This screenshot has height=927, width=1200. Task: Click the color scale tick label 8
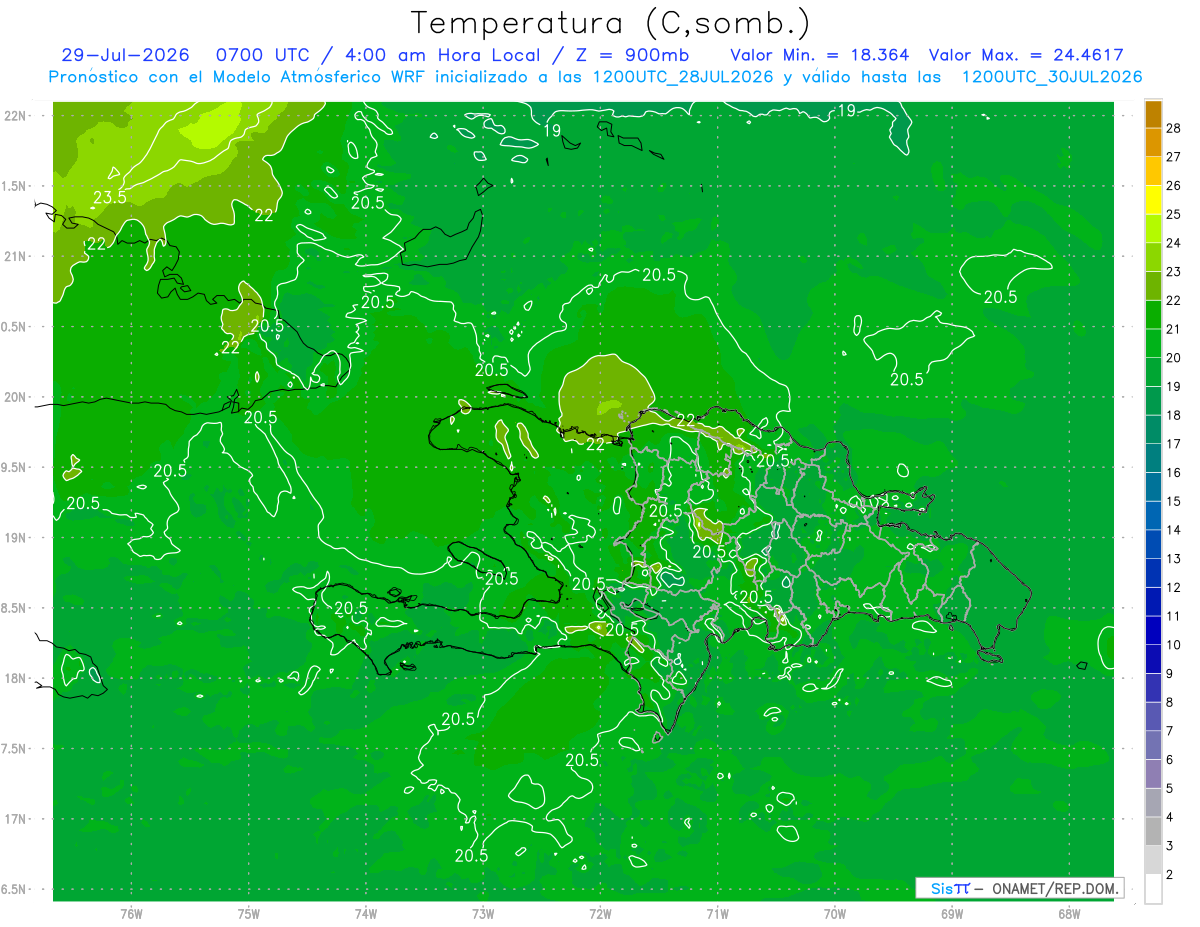(x=1170, y=702)
